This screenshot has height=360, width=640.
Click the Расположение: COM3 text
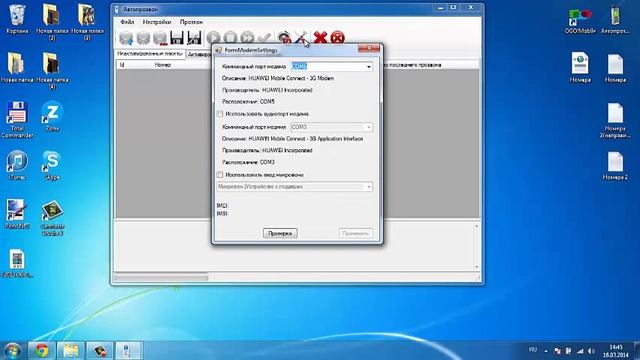(x=248, y=162)
